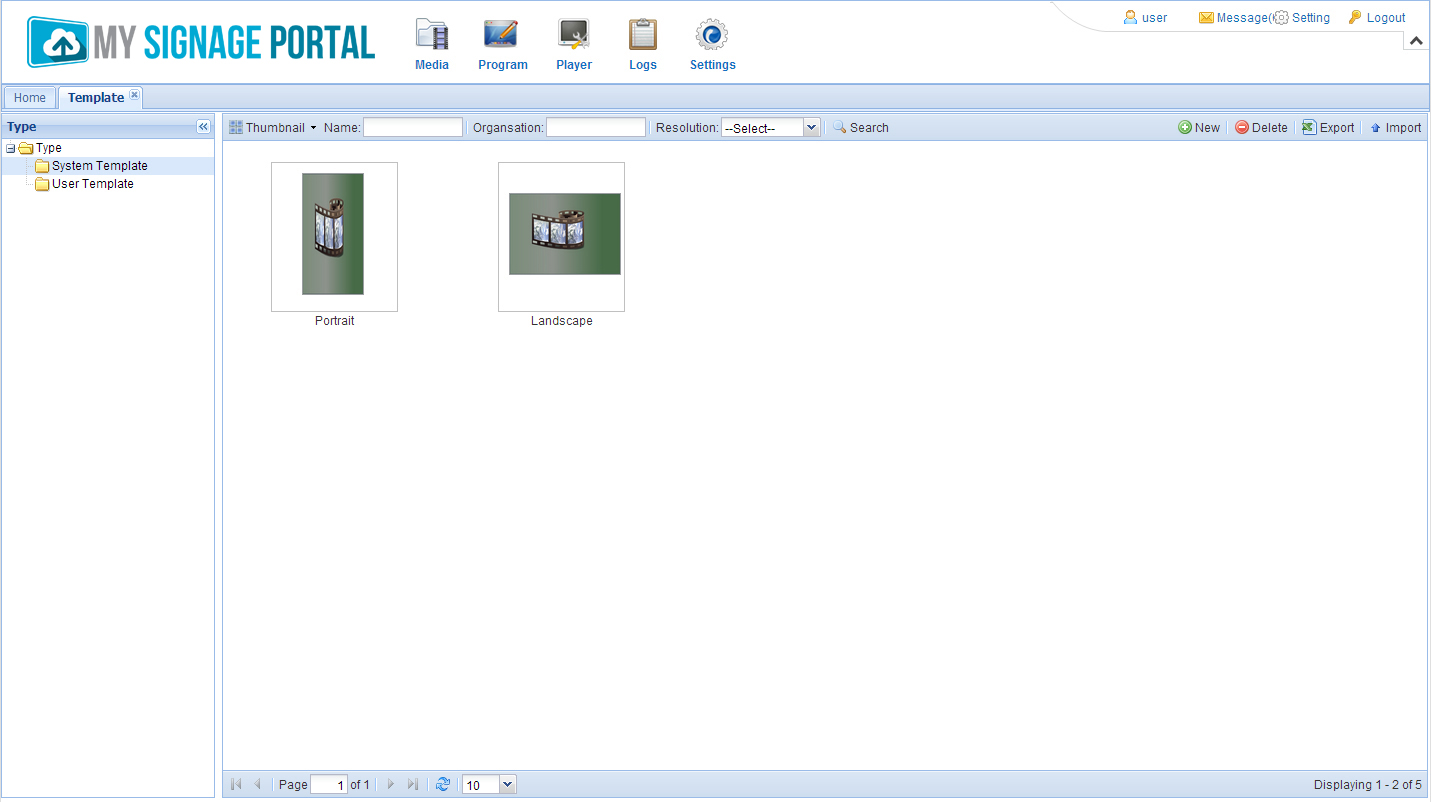The image size is (1431, 802).
Task: Open the Settings gear icon
Action: point(712,36)
